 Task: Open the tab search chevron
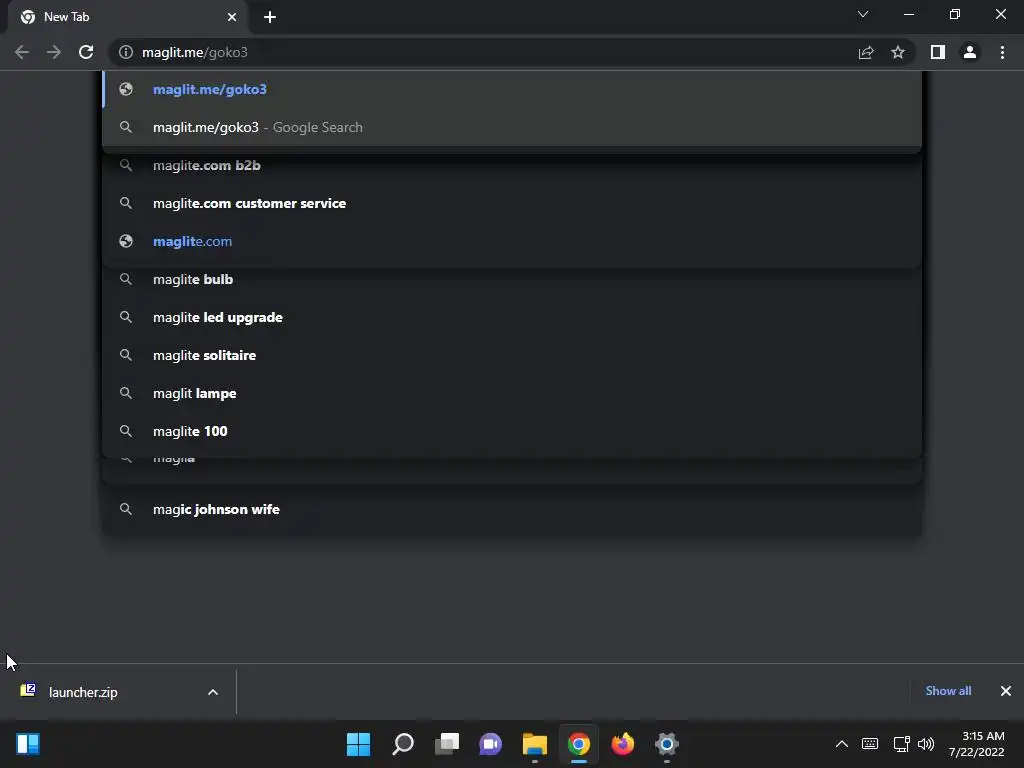click(x=863, y=14)
